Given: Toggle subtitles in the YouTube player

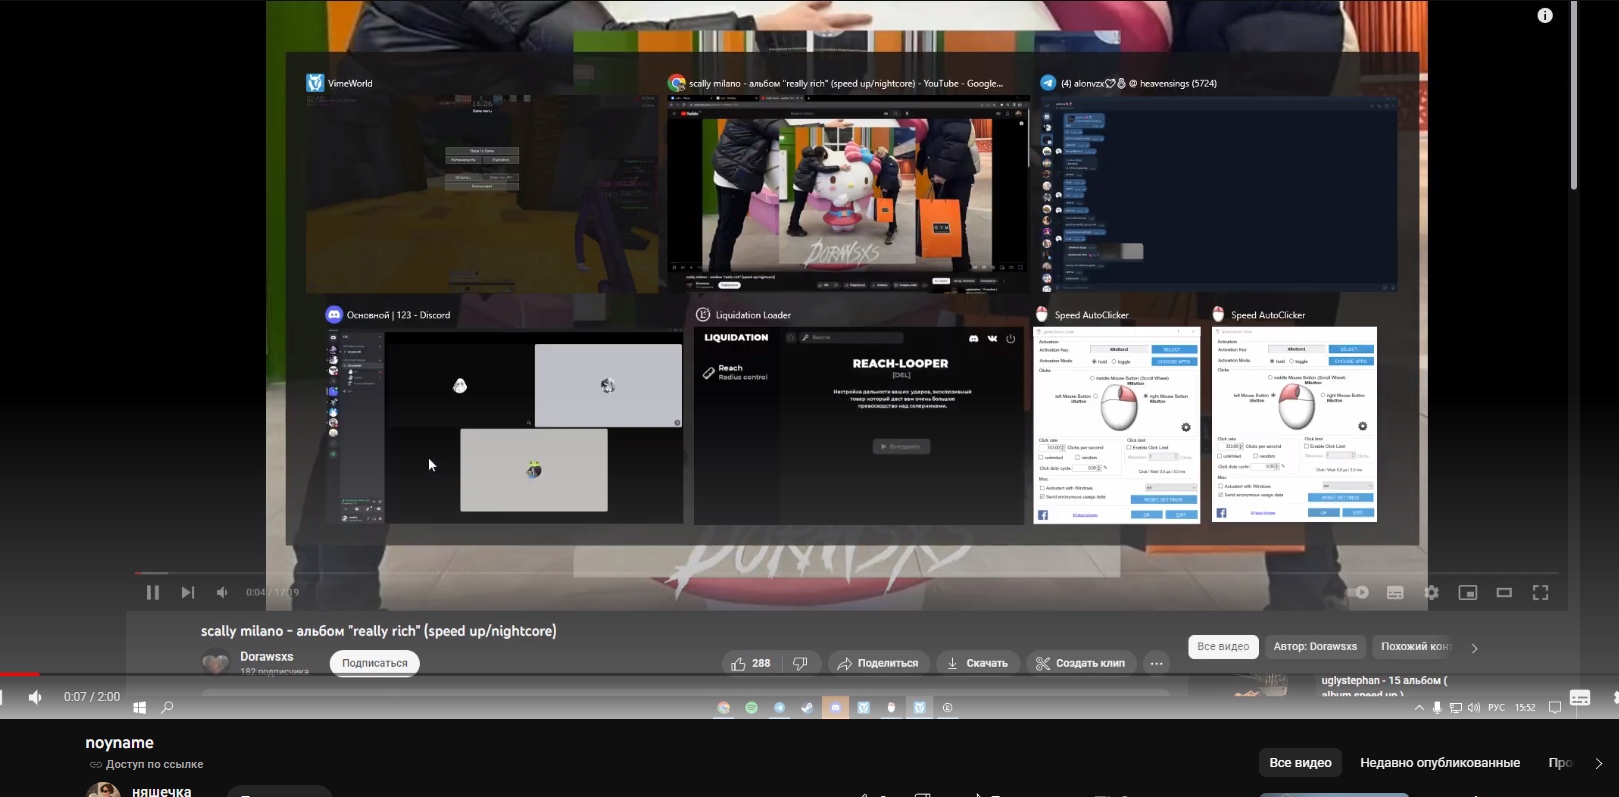Looking at the screenshot, I should pyautogui.click(x=1395, y=593).
